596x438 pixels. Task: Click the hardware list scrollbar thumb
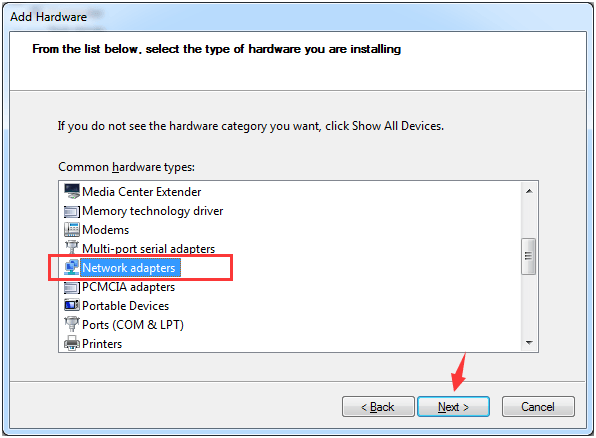(528, 256)
